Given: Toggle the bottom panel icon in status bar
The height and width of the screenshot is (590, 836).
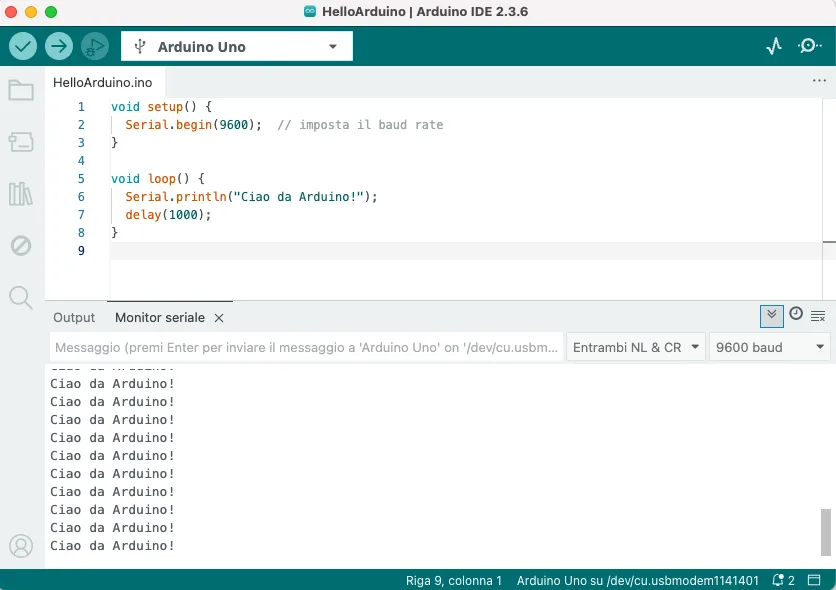Looking at the screenshot, I should (x=814, y=580).
